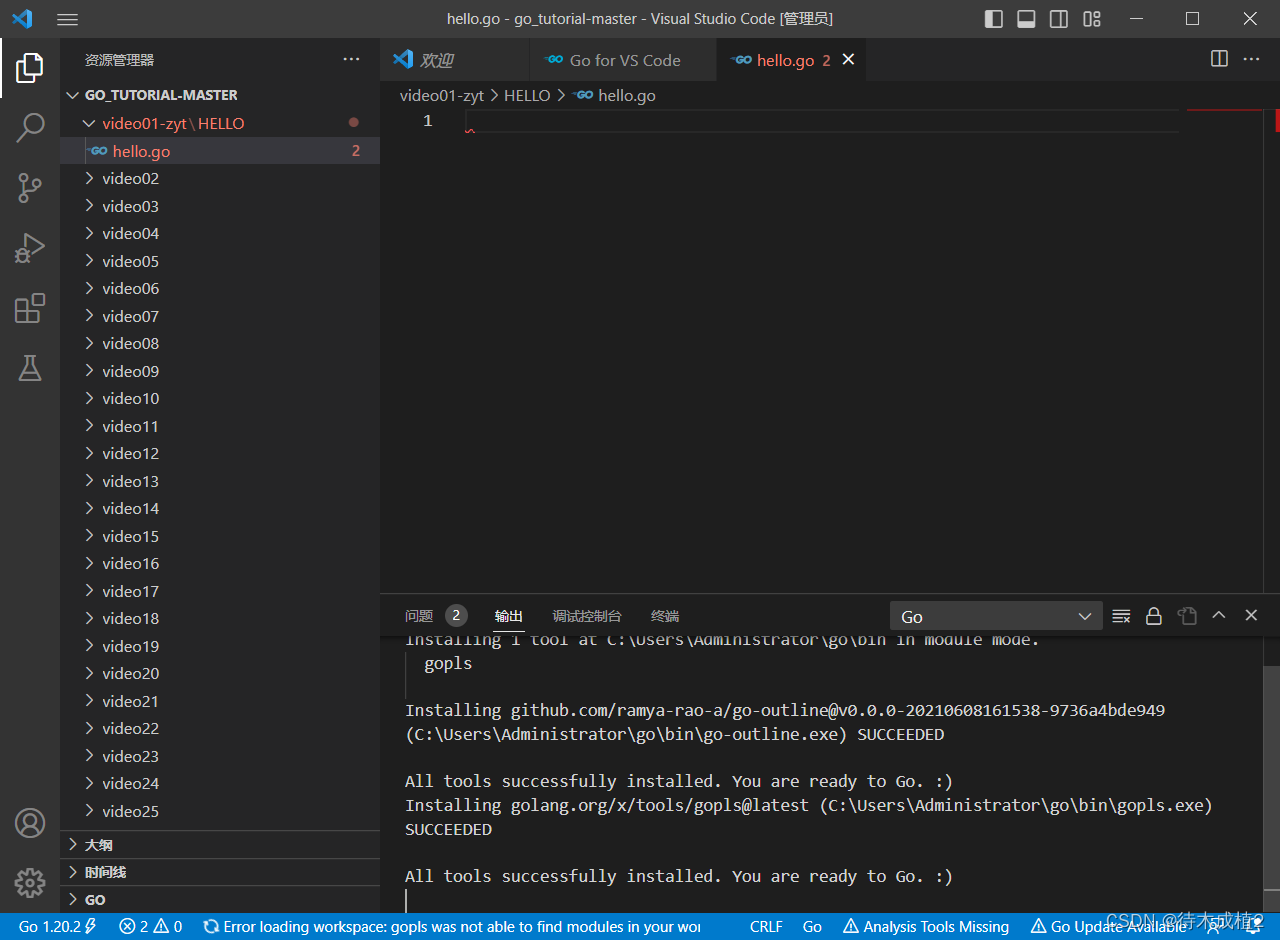Toggle bottom panel layout icon
The height and width of the screenshot is (940, 1280).
point(1026,19)
